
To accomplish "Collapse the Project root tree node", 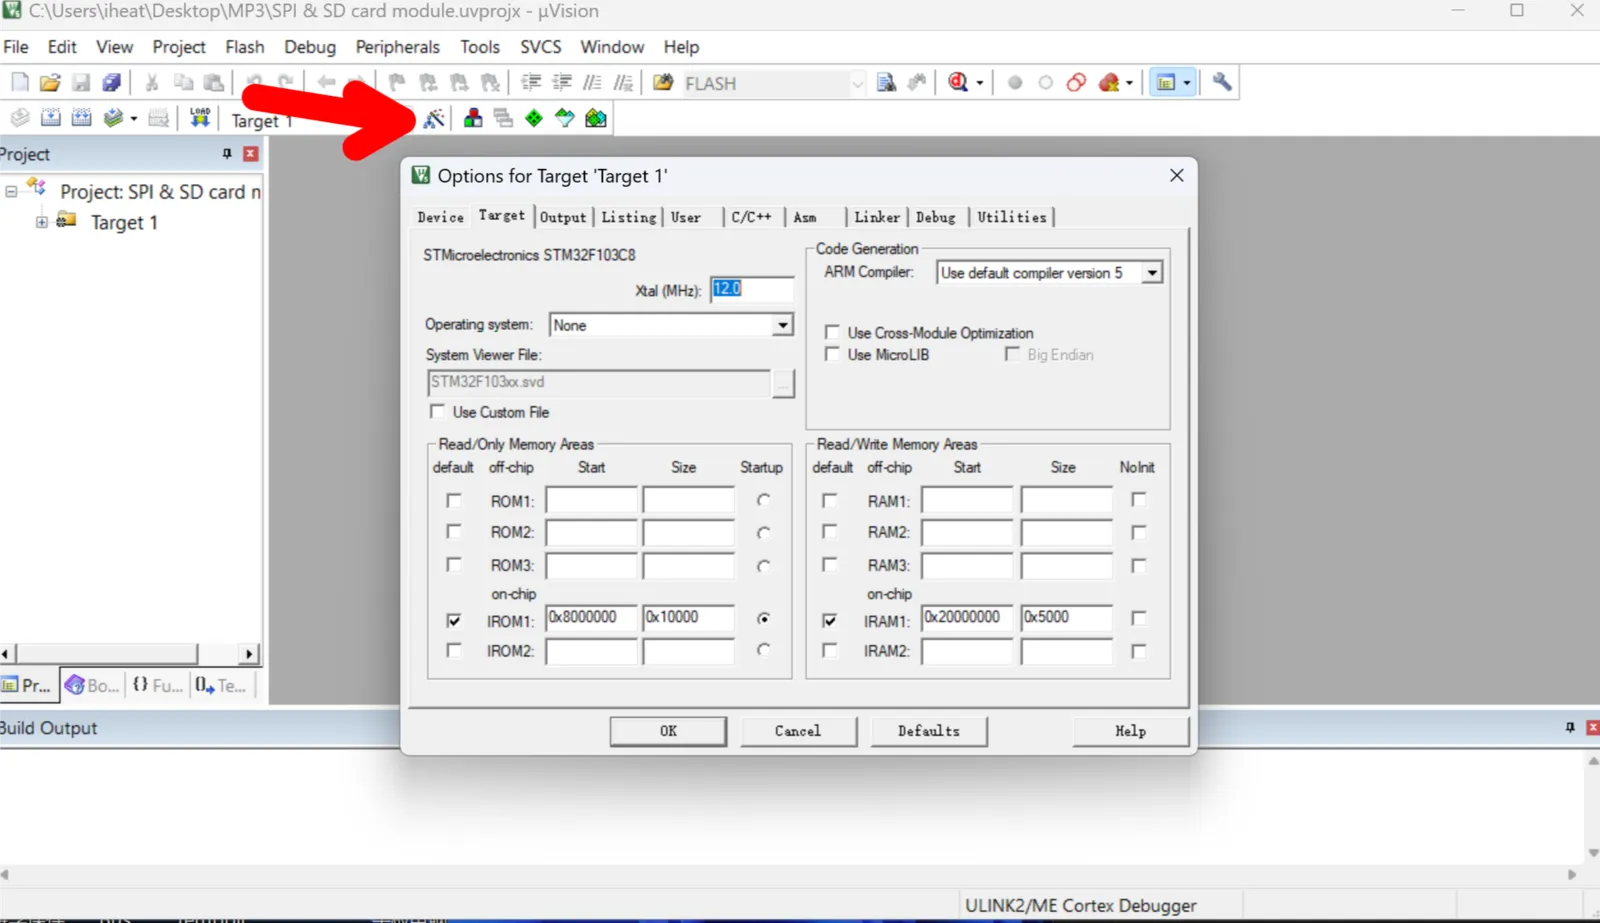I will [x=11, y=191].
